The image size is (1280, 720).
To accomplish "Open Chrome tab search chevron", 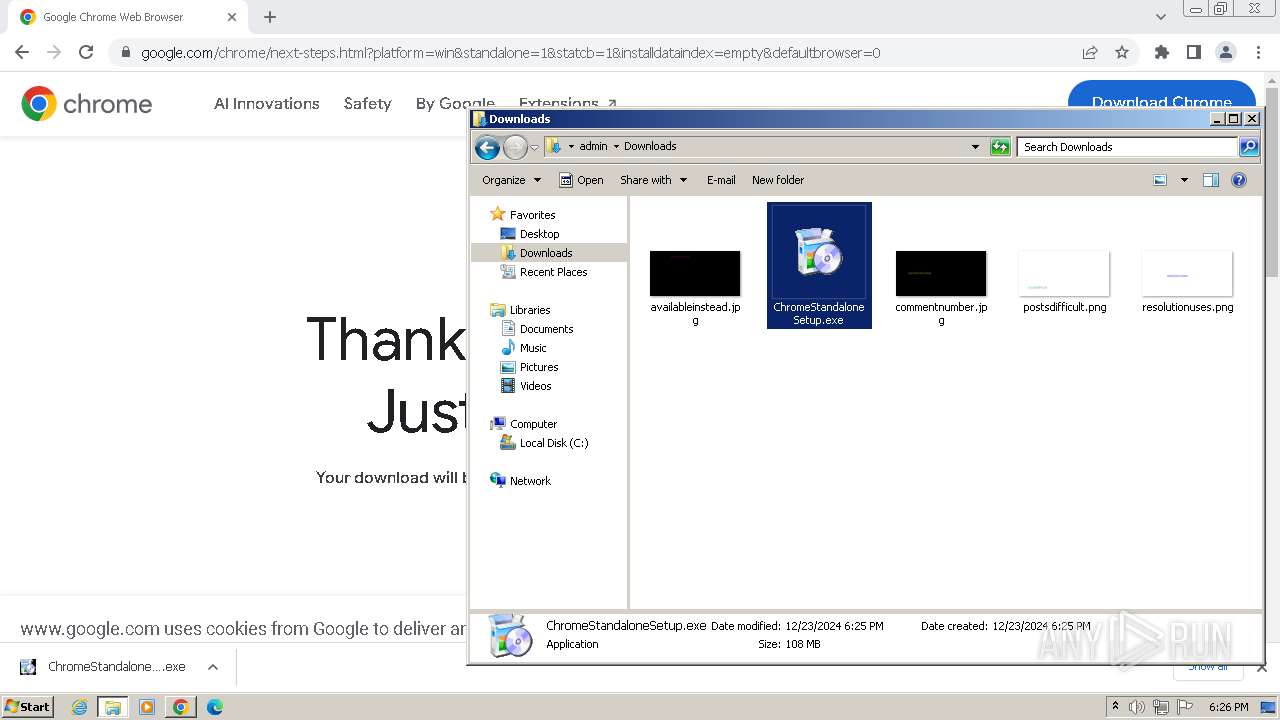I will tap(1160, 17).
